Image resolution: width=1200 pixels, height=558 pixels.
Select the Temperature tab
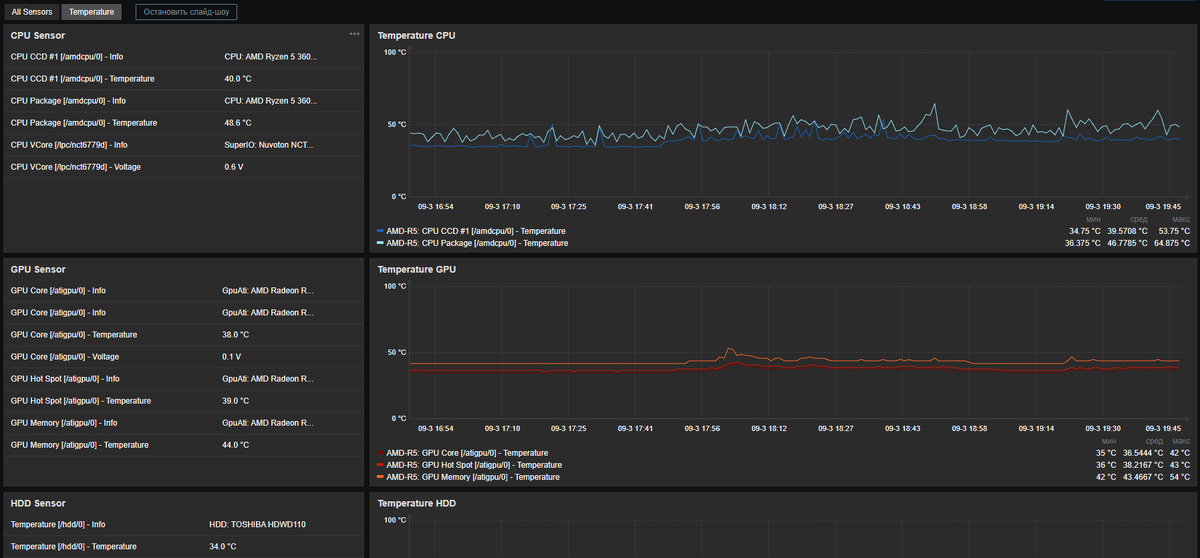pyautogui.click(x=91, y=13)
